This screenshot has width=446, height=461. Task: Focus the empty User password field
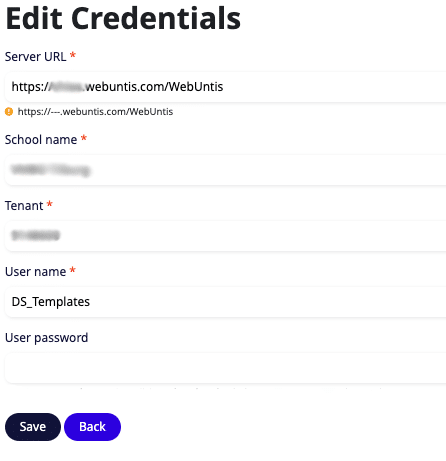pyautogui.click(x=225, y=368)
